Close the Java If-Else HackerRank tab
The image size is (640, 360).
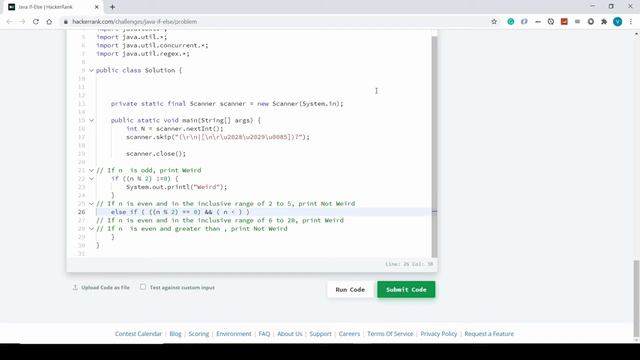[97, 7]
